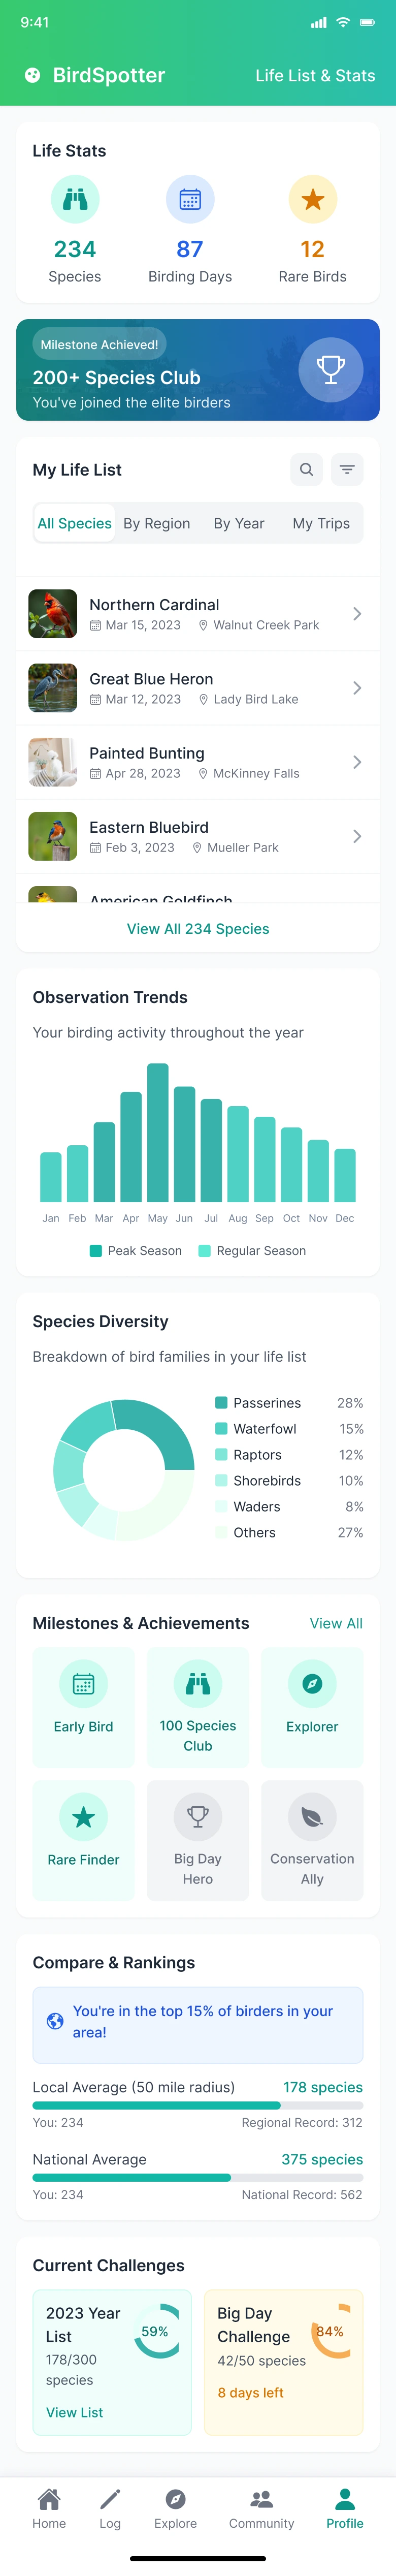Expand Northern Cardinal entry chevron
Viewport: 396px width, 2576px height.
[357, 614]
